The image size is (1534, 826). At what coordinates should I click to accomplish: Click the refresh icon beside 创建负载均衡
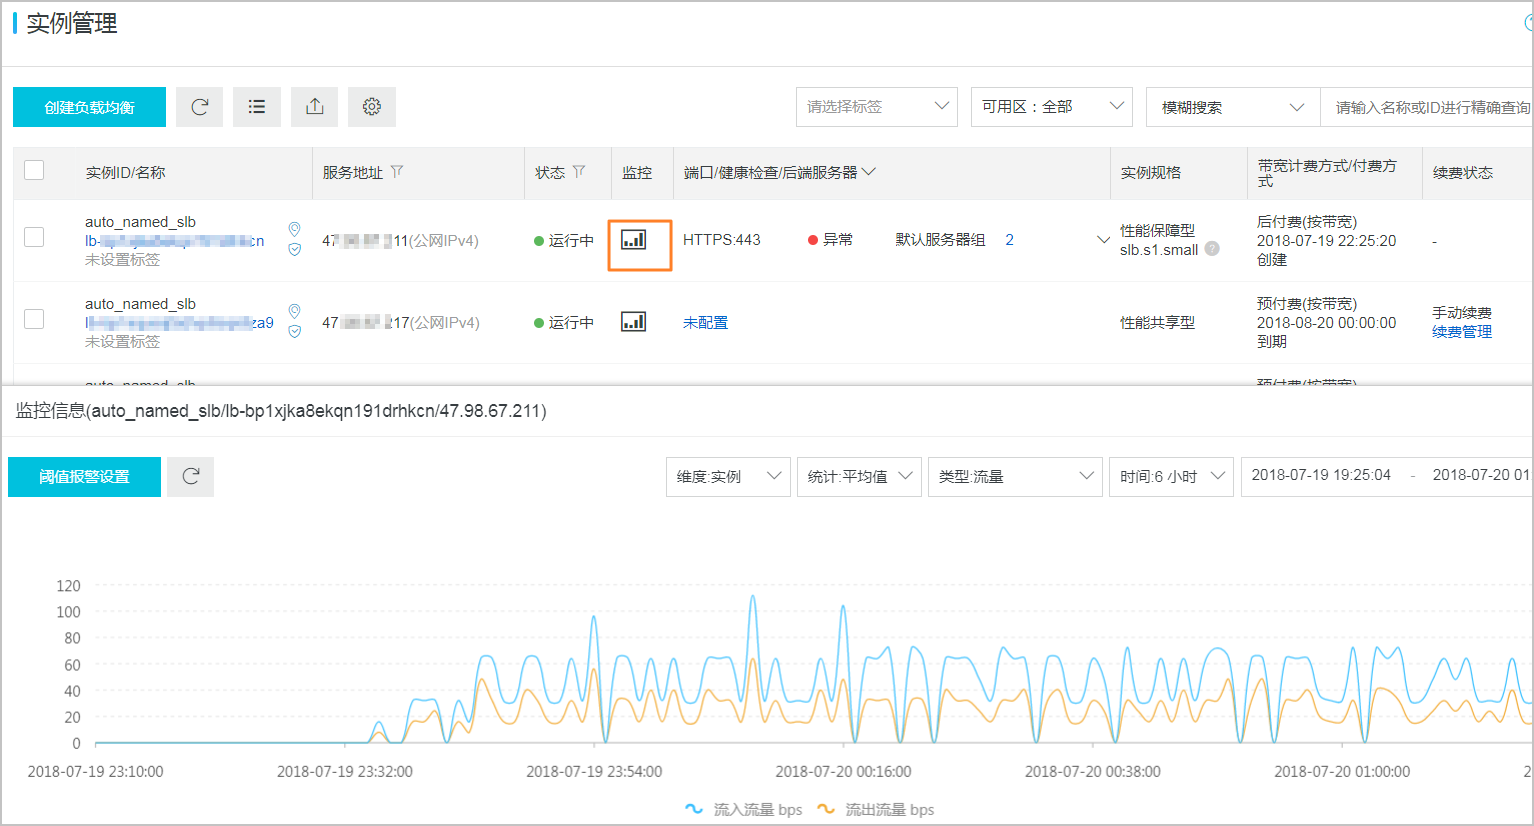(200, 107)
